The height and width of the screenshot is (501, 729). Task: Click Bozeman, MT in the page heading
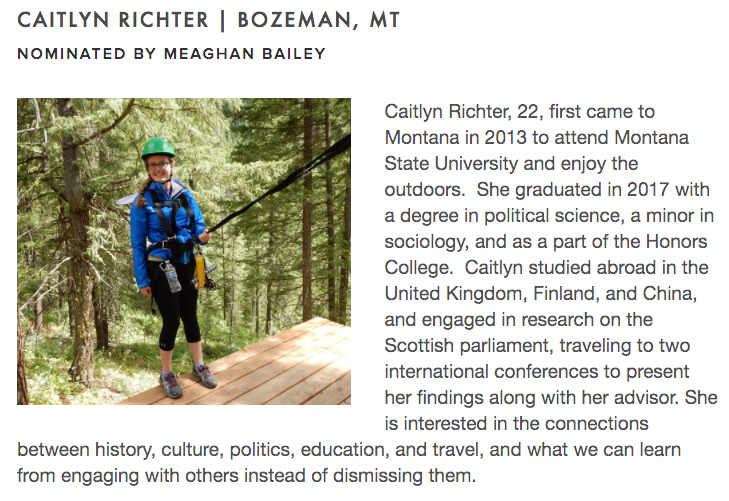point(318,20)
